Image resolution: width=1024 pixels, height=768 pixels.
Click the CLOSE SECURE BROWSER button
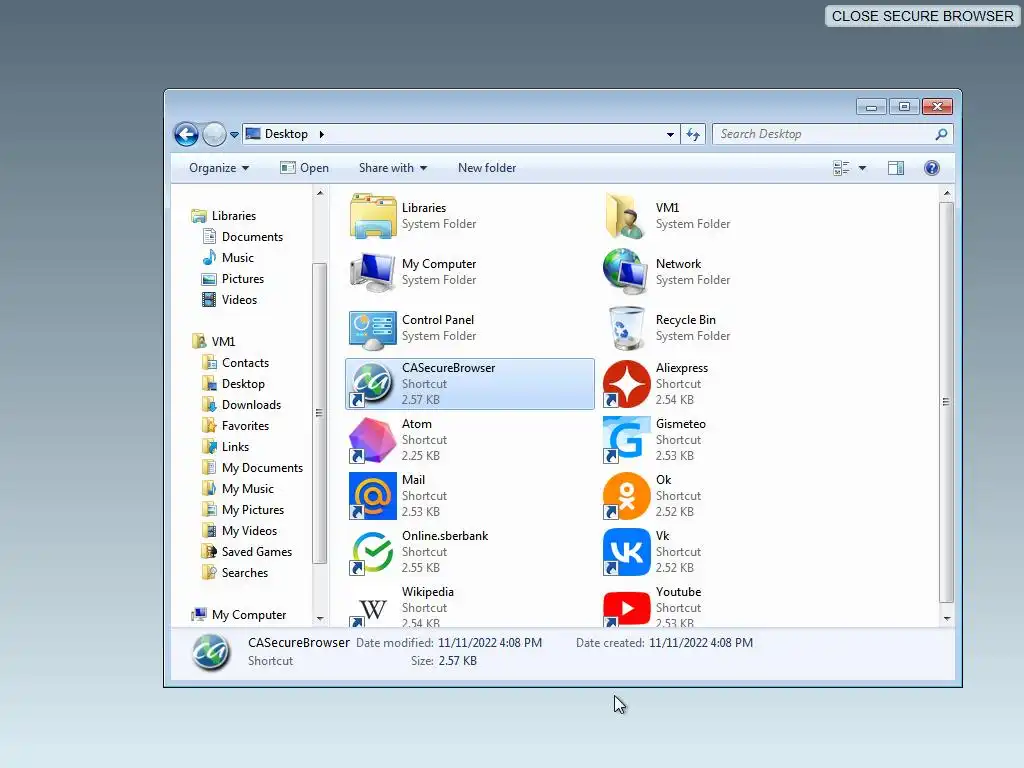(922, 16)
